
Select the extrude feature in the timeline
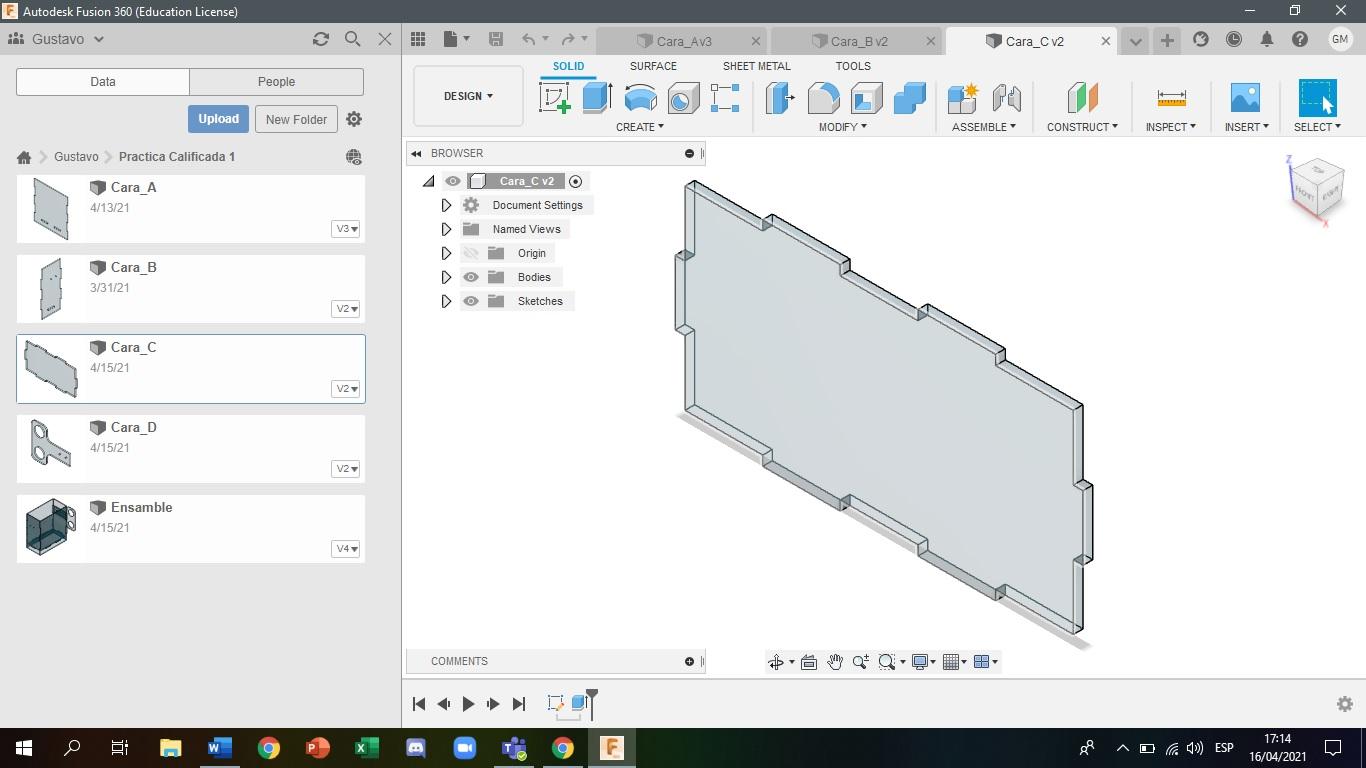click(578, 703)
